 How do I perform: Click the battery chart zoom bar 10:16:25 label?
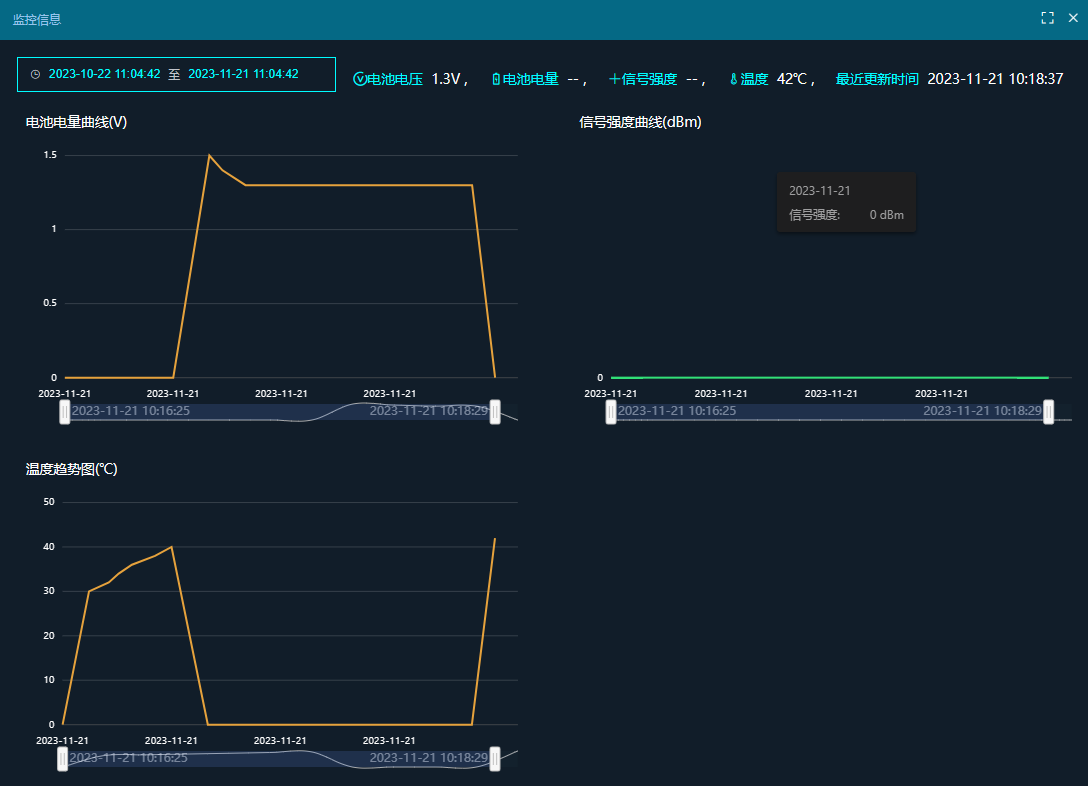coord(130,411)
